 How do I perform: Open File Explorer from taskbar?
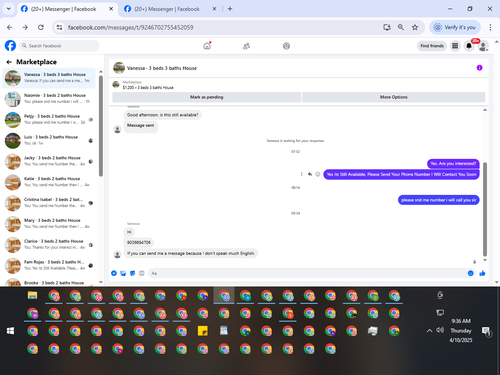[x=32, y=295]
